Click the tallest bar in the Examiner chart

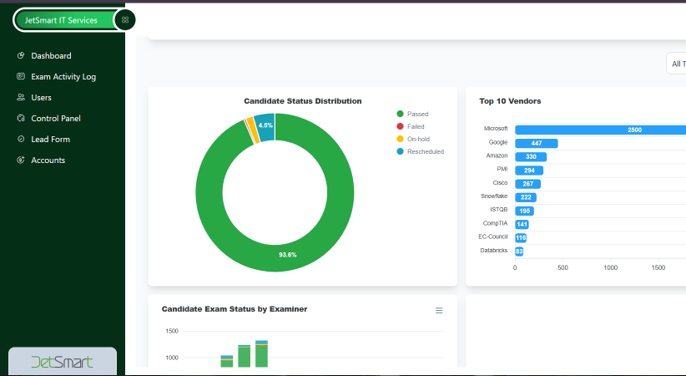coord(262,354)
